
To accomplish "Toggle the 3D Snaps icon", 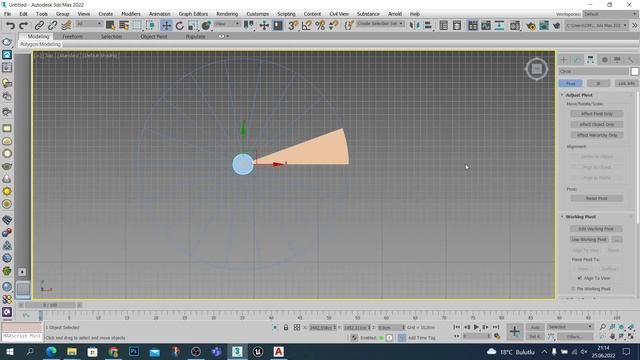I will 293,26.
